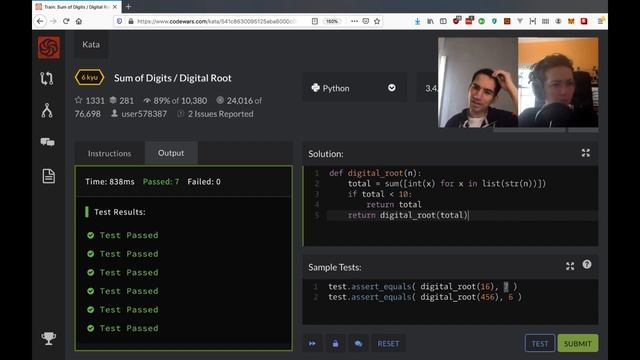This screenshot has height=360, width=640.
Task: Reload the page in the browser
Action: coord(66,21)
